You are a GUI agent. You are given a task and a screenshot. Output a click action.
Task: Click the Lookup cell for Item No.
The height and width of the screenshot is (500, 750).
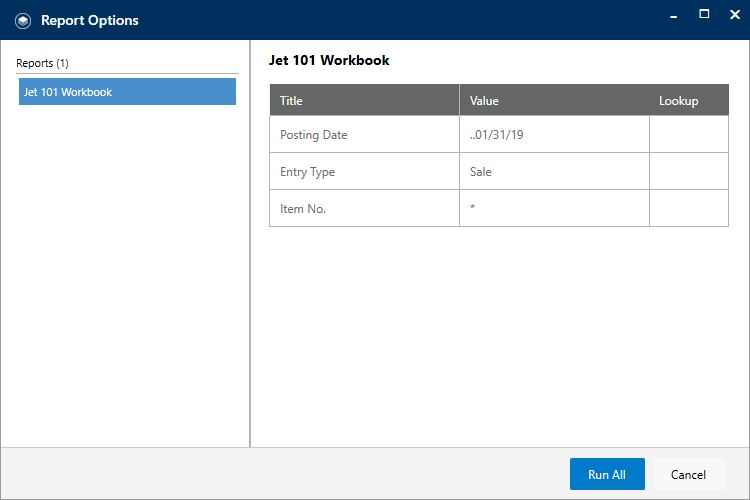689,208
